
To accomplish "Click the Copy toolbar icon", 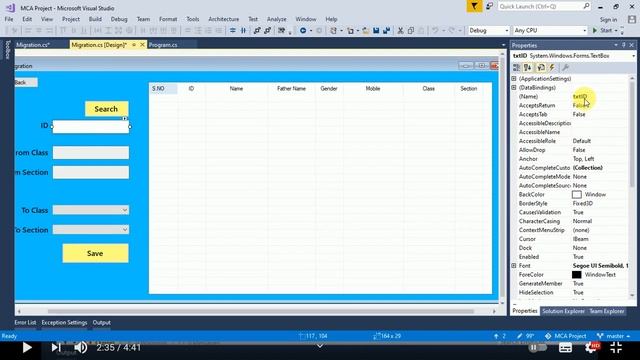I will coord(411,31).
